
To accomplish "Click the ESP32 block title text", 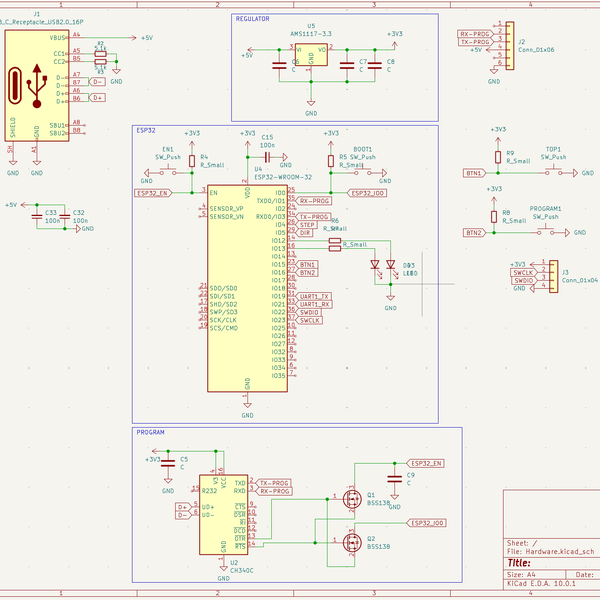I will point(146,130).
